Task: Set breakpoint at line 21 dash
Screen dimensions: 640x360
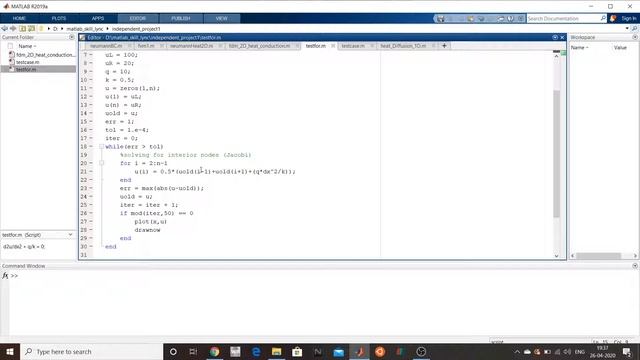Action: pos(91,171)
